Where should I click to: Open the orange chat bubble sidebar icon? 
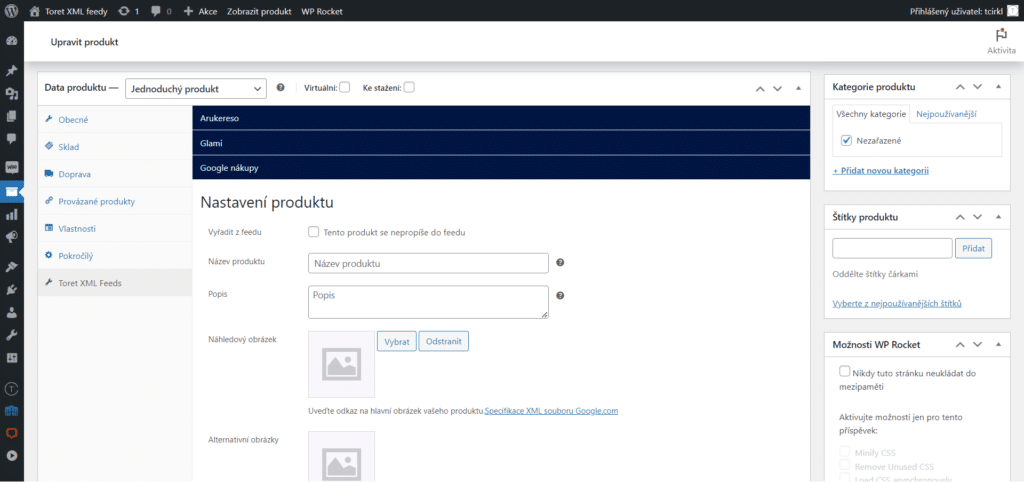pos(11,433)
